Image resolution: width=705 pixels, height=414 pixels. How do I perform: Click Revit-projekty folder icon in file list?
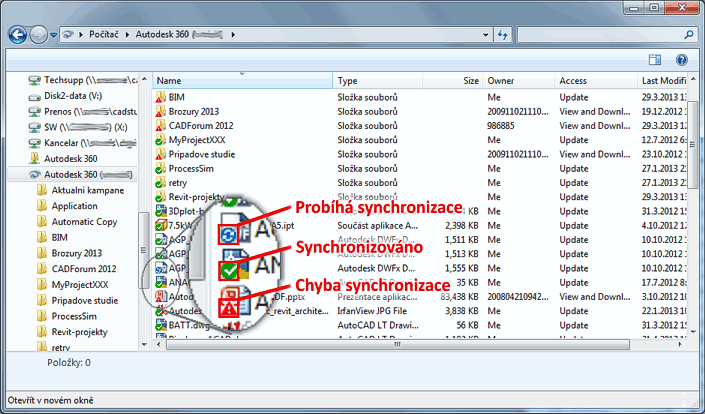pyautogui.click(x=160, y=197)
